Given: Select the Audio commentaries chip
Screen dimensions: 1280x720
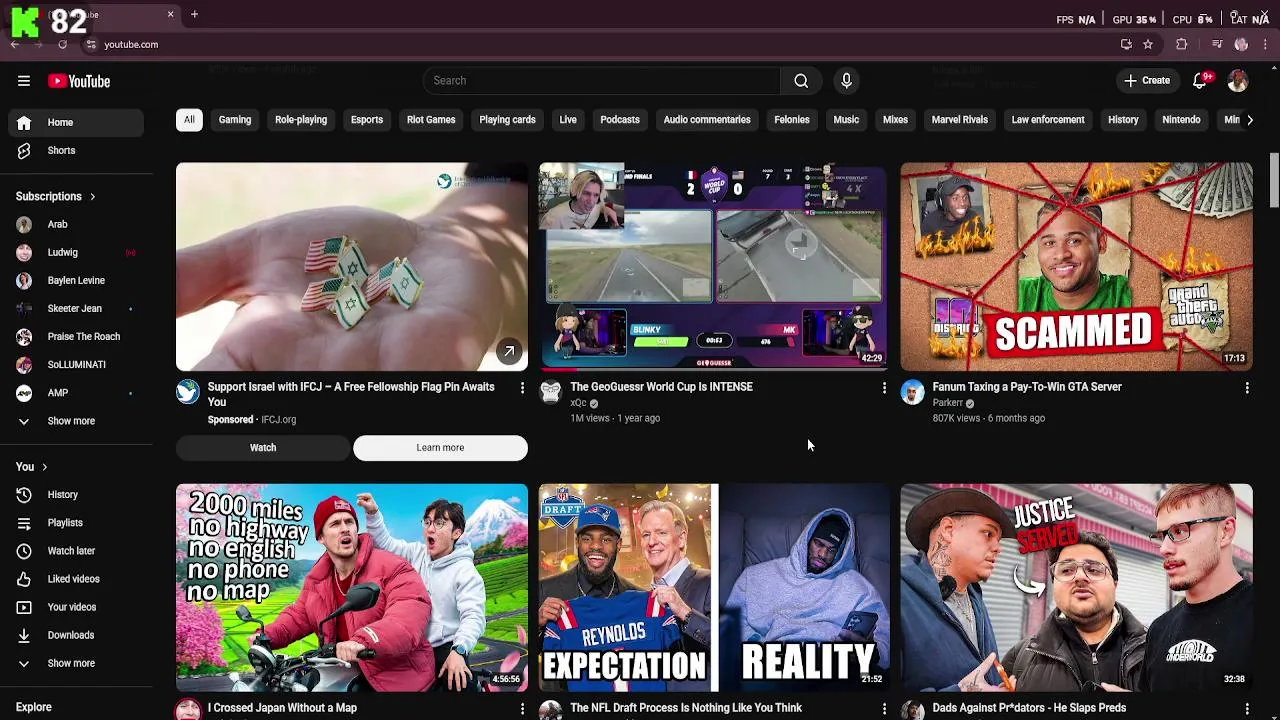Looking at the screenshot, I should click(x=707, y=120).
